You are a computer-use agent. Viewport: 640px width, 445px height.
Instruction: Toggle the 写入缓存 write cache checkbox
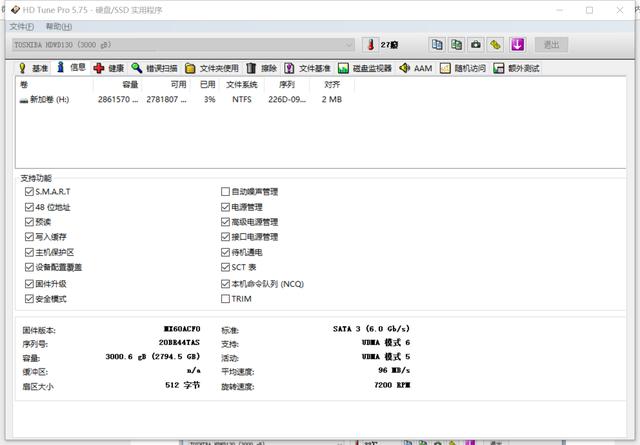pos(29,237)
